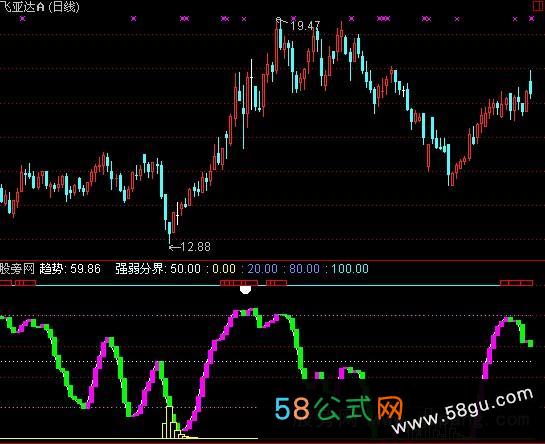The image size is (545, 444).
Task: Click the 飞亚达A (日线) chart title
Action: [39, 7]
